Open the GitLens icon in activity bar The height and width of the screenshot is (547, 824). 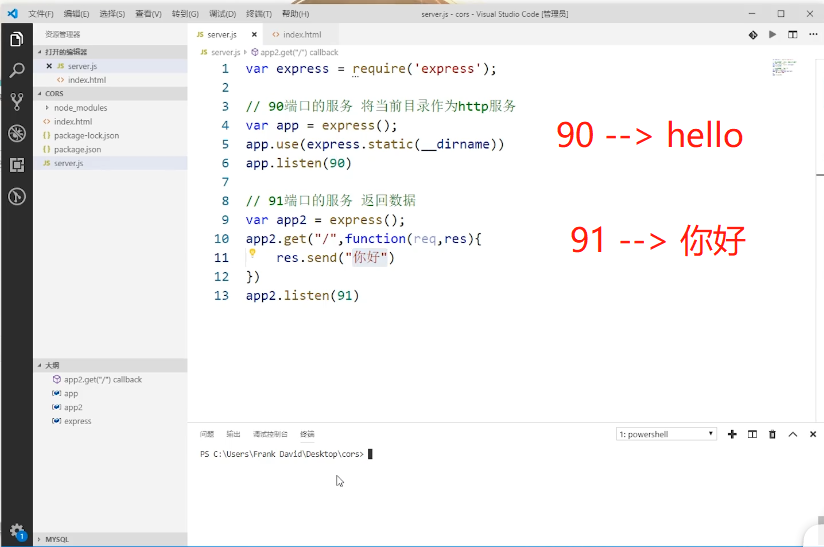(16, 197)
